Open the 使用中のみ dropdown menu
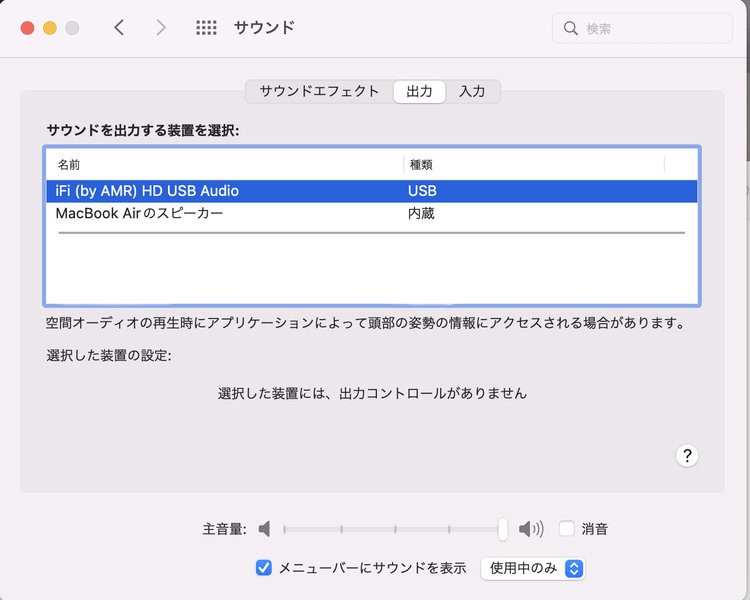 [532, 568]
